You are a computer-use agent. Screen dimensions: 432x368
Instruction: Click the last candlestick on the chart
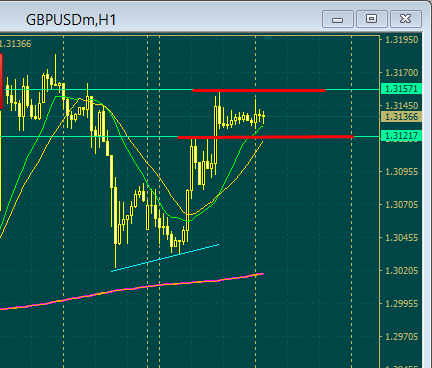[264, 117]
